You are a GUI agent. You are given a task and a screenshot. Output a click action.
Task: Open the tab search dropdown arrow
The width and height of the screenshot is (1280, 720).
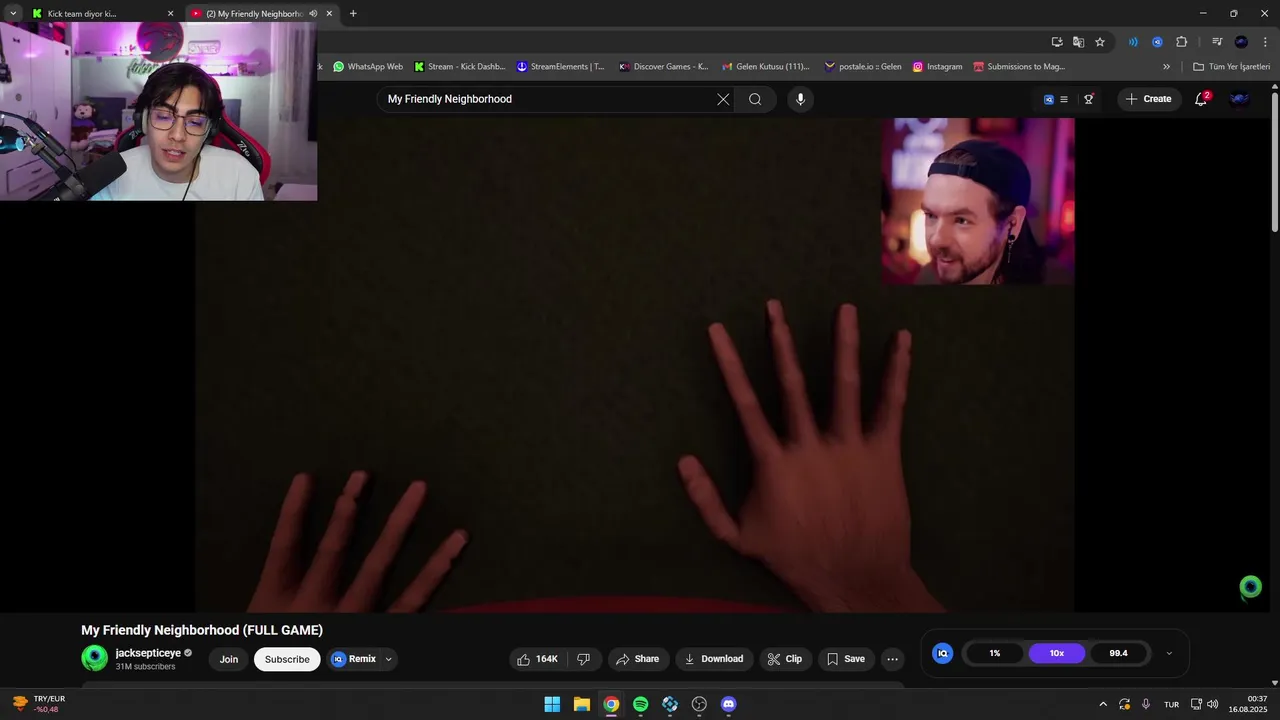coord(13,14)
